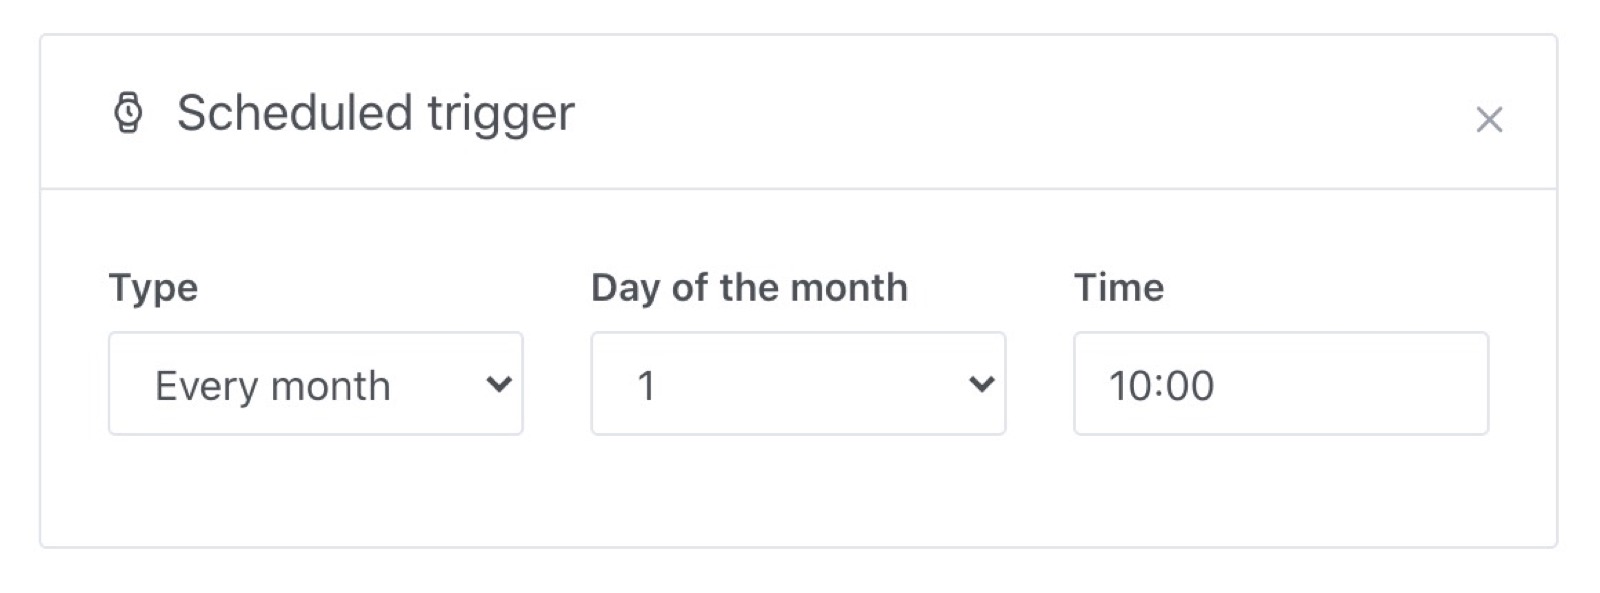1600x593 pixels.
Task: Click the Day of the month chevron arrow
Action: click(983, 383)
